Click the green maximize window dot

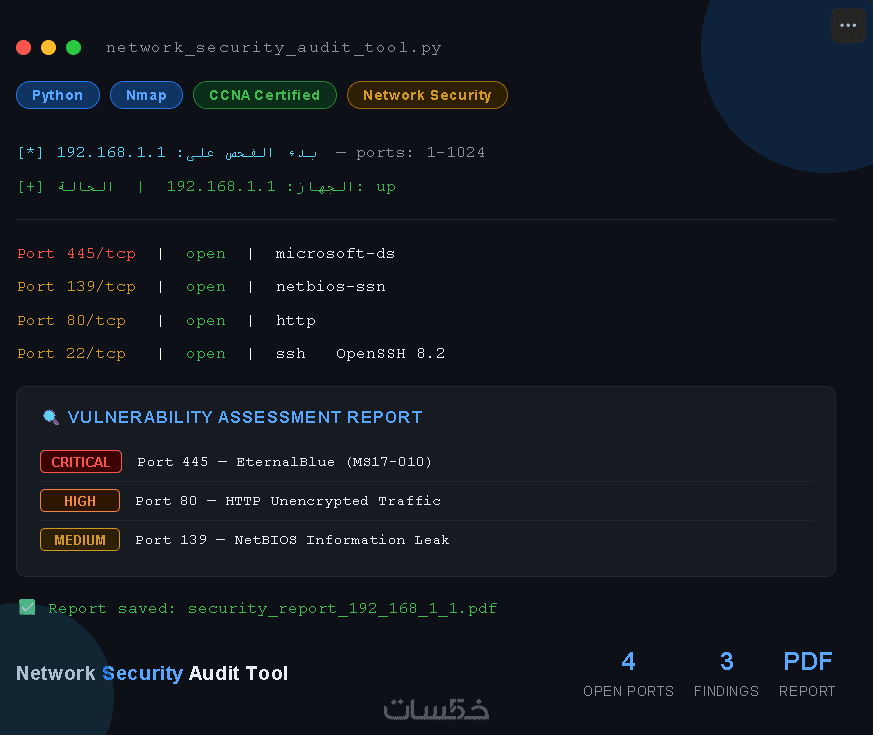point(73,48)
